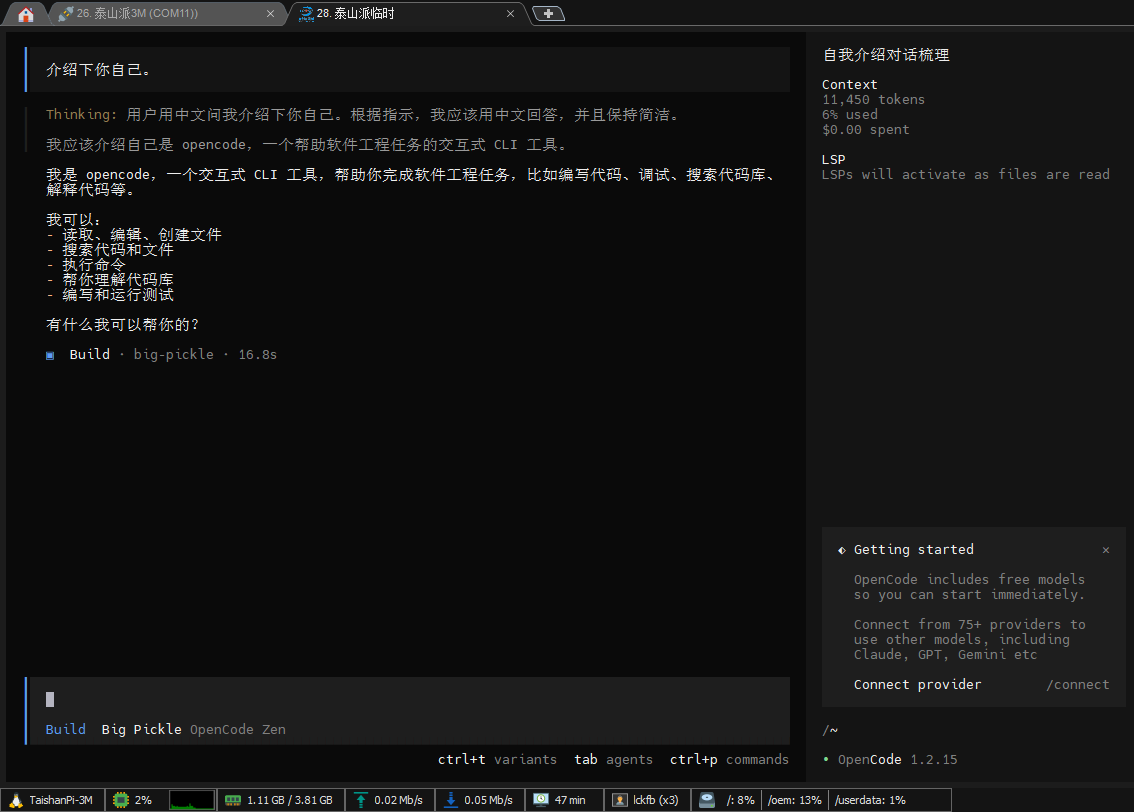Click /: 8% disk usage entry

pyautogui.click(x=741, y=800)
